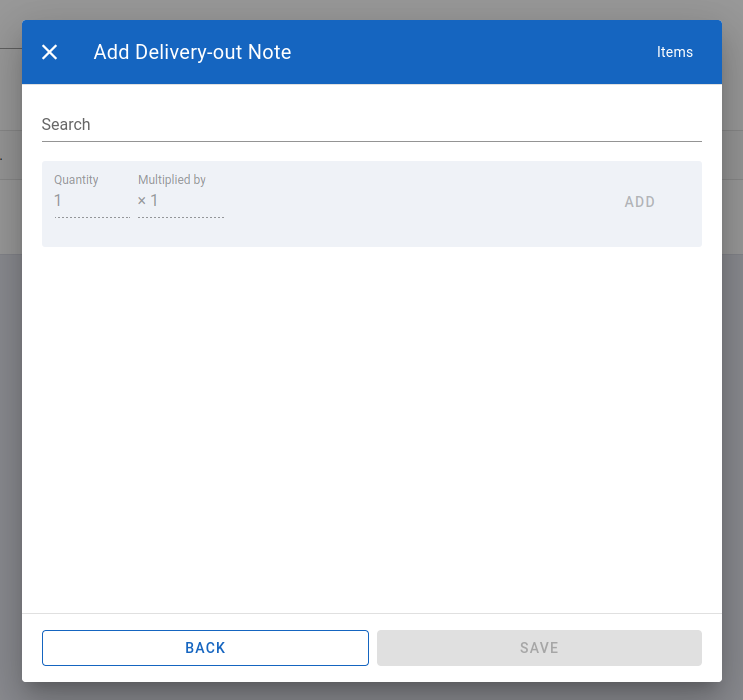Click the Search placeholder text
Screen dimensions: 743x700
coord(66,125)
